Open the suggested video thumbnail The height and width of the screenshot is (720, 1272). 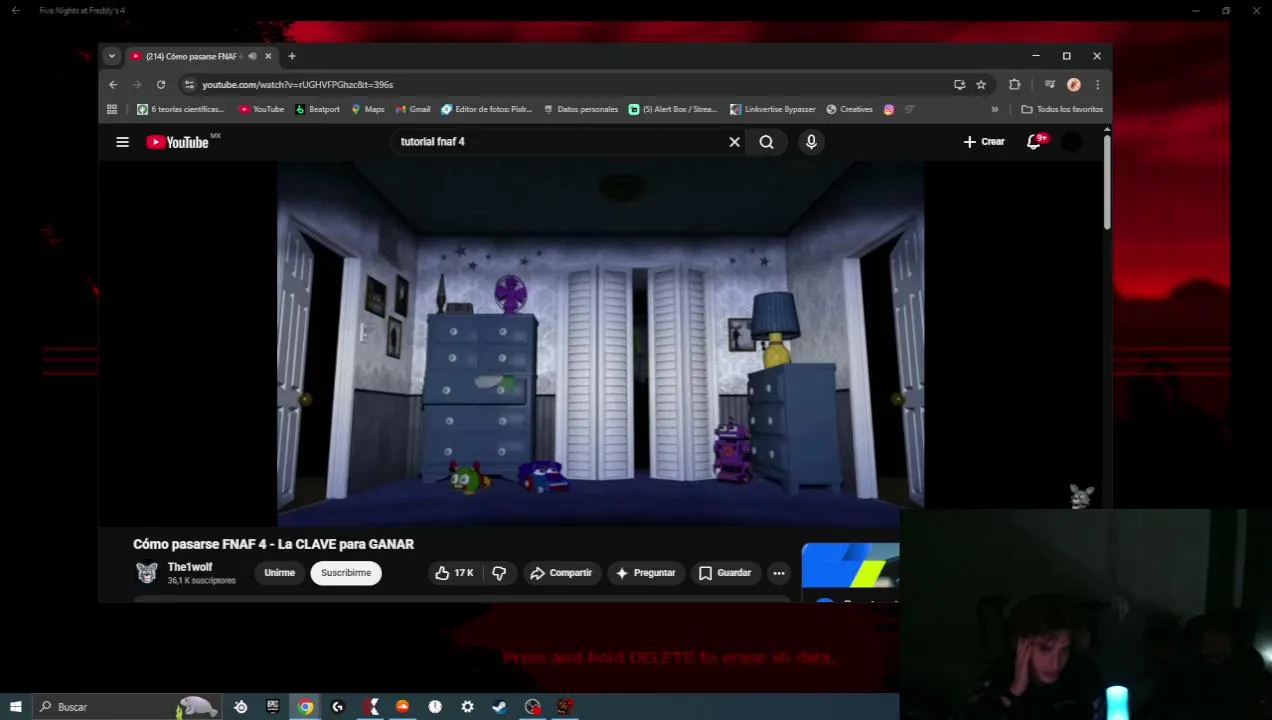(850, 565)
